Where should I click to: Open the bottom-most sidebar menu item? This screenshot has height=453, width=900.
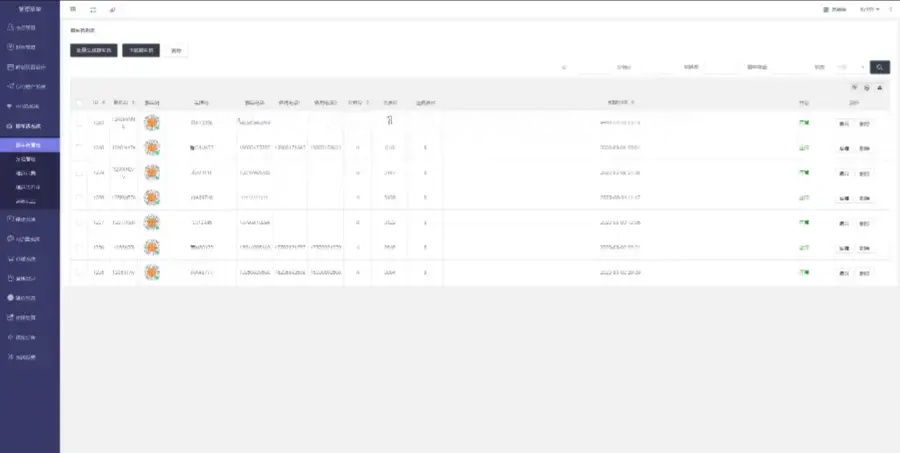(x=29, y=356)
